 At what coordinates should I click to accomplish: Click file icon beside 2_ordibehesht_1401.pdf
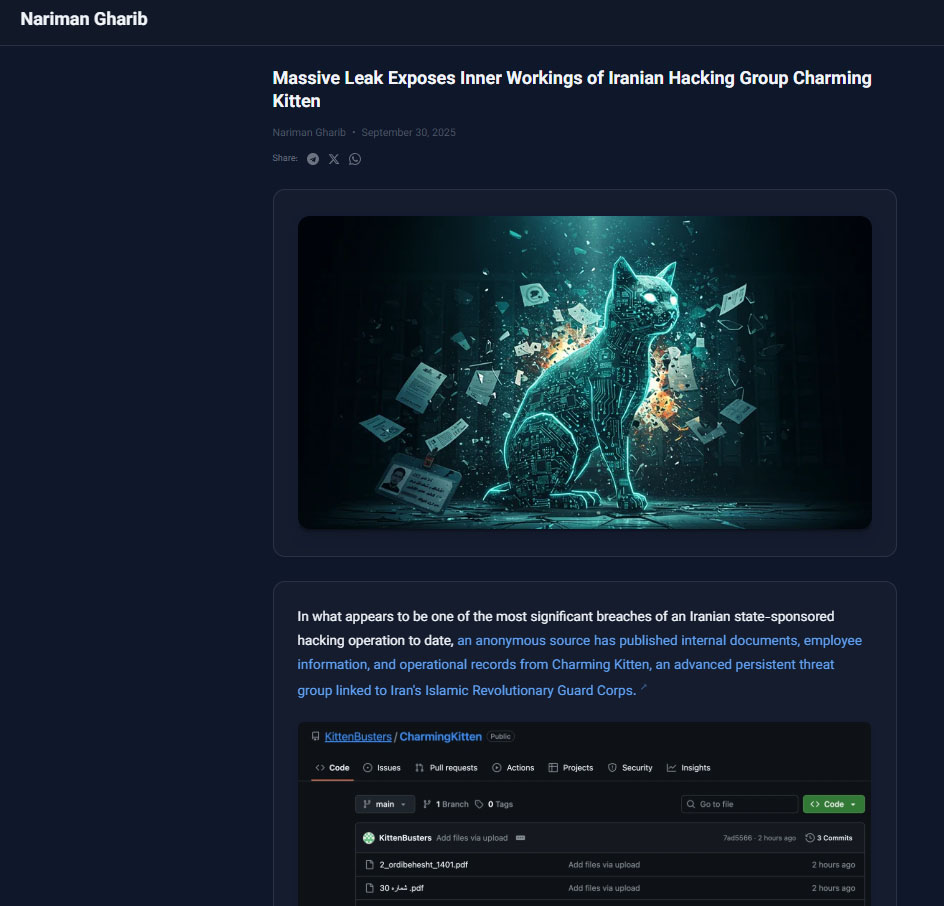coord(369,864)
